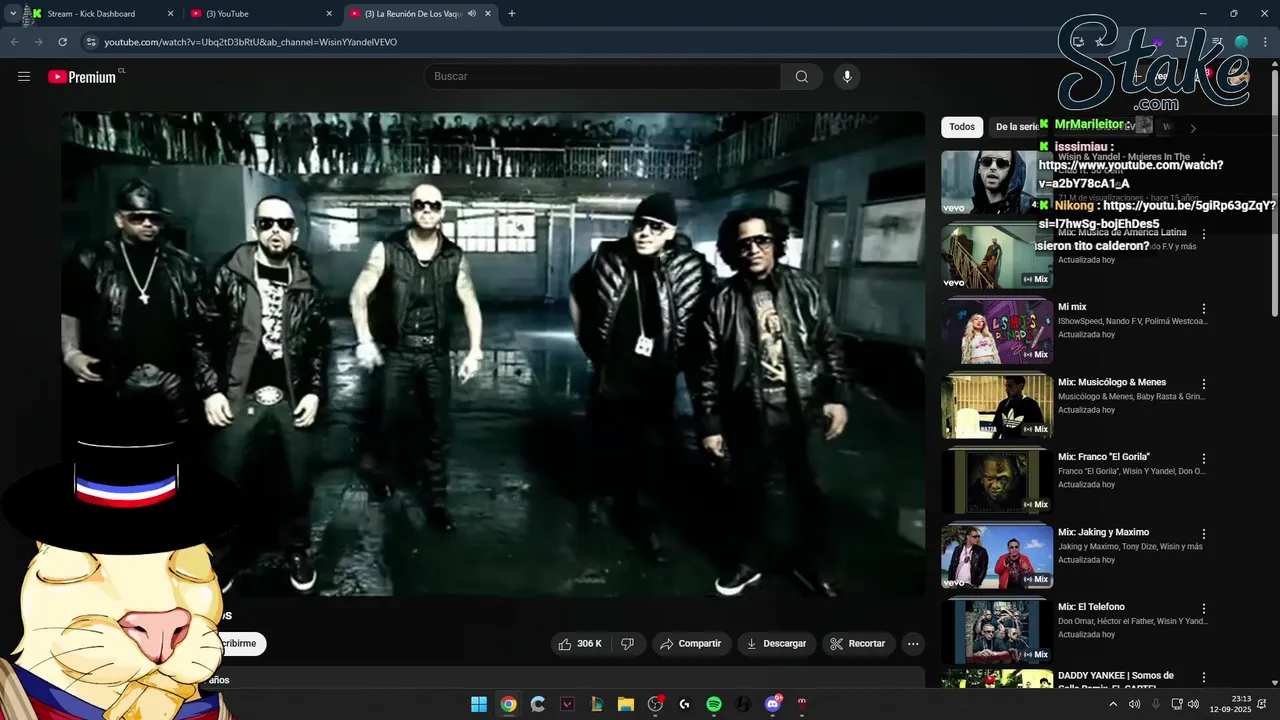The image size is (1280, 720).
Task: Go to YouTube Premium home logo
Action: pyautogui.click(x=83, y=77)
